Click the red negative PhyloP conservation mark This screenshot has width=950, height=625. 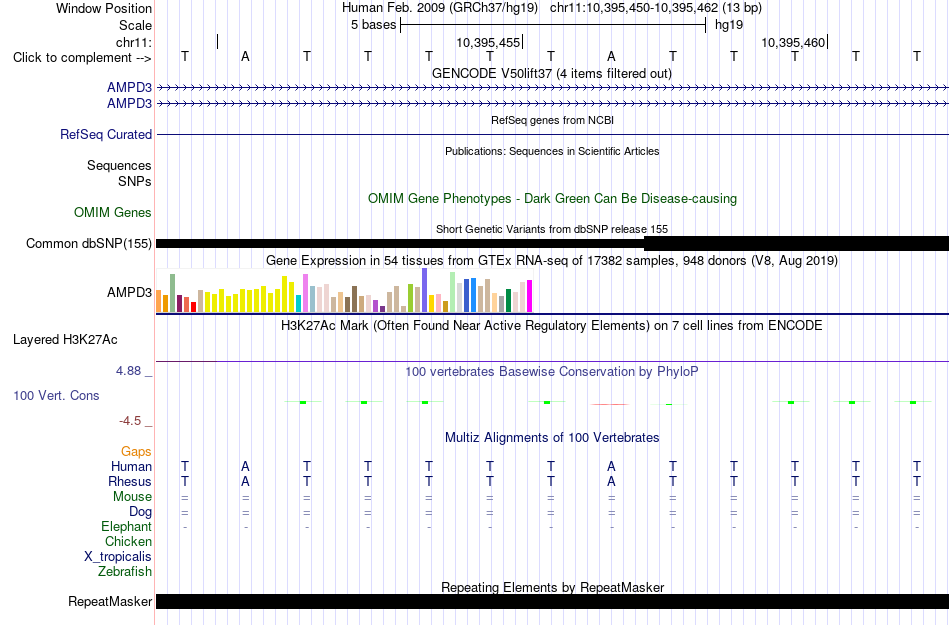pos(610,404)
